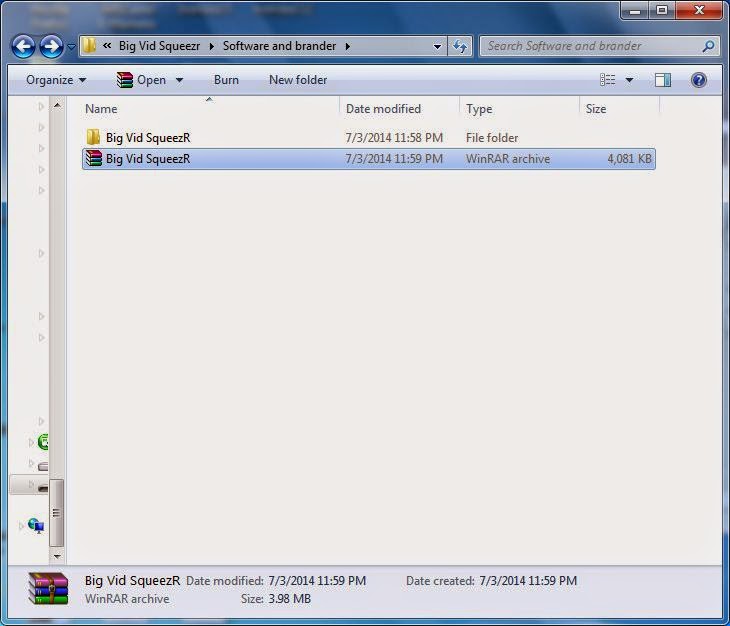Refresh the folder view

coord(460,47)
